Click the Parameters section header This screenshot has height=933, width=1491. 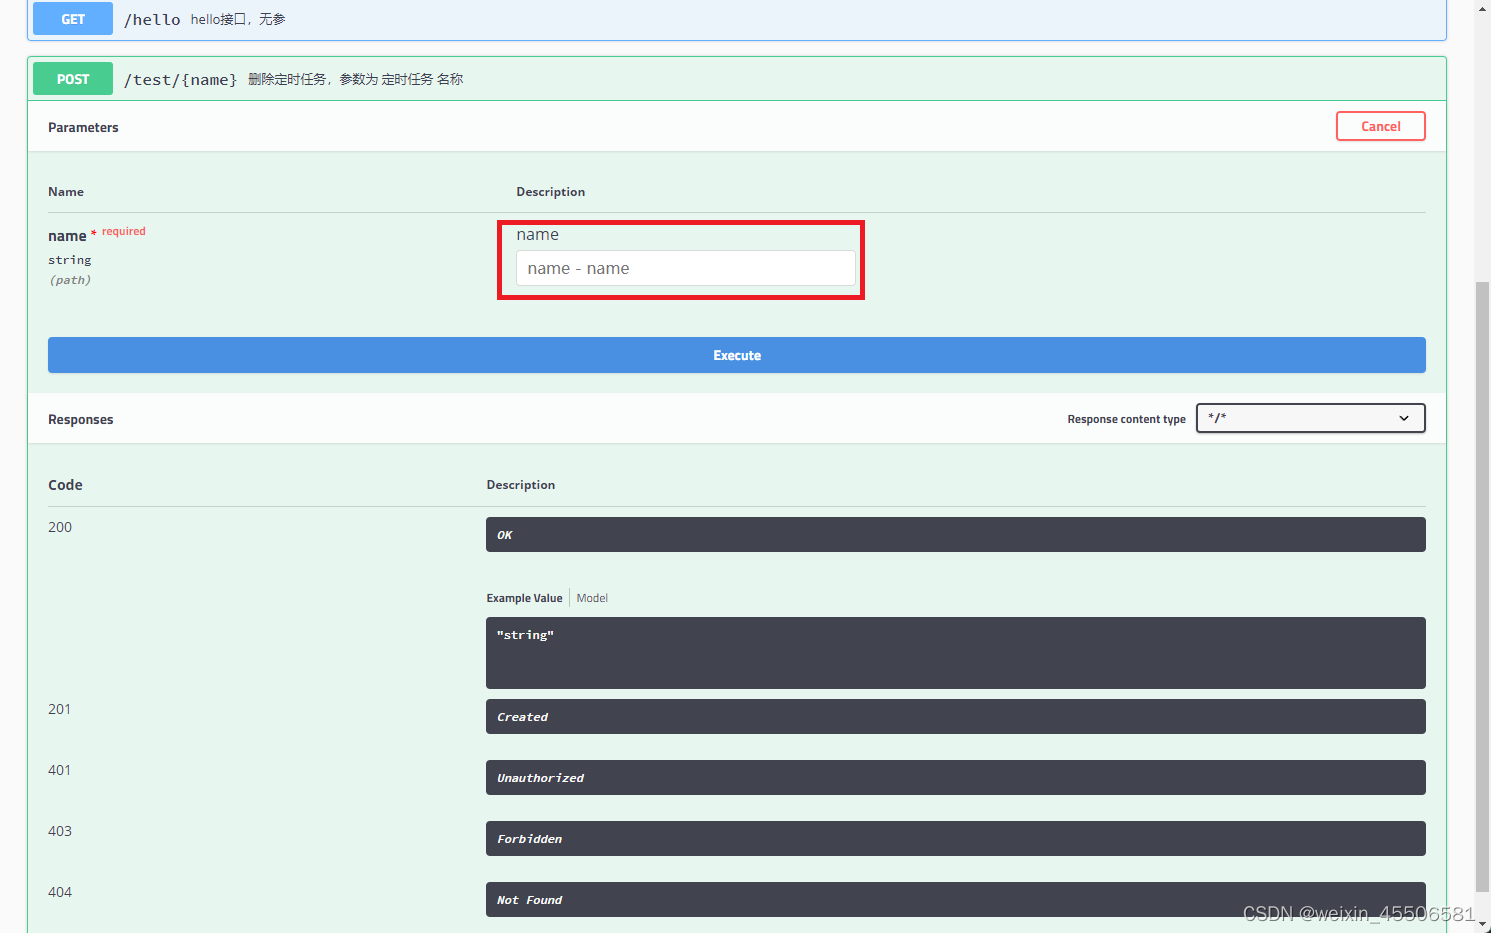pyautogui.click(x=83, y=127)
